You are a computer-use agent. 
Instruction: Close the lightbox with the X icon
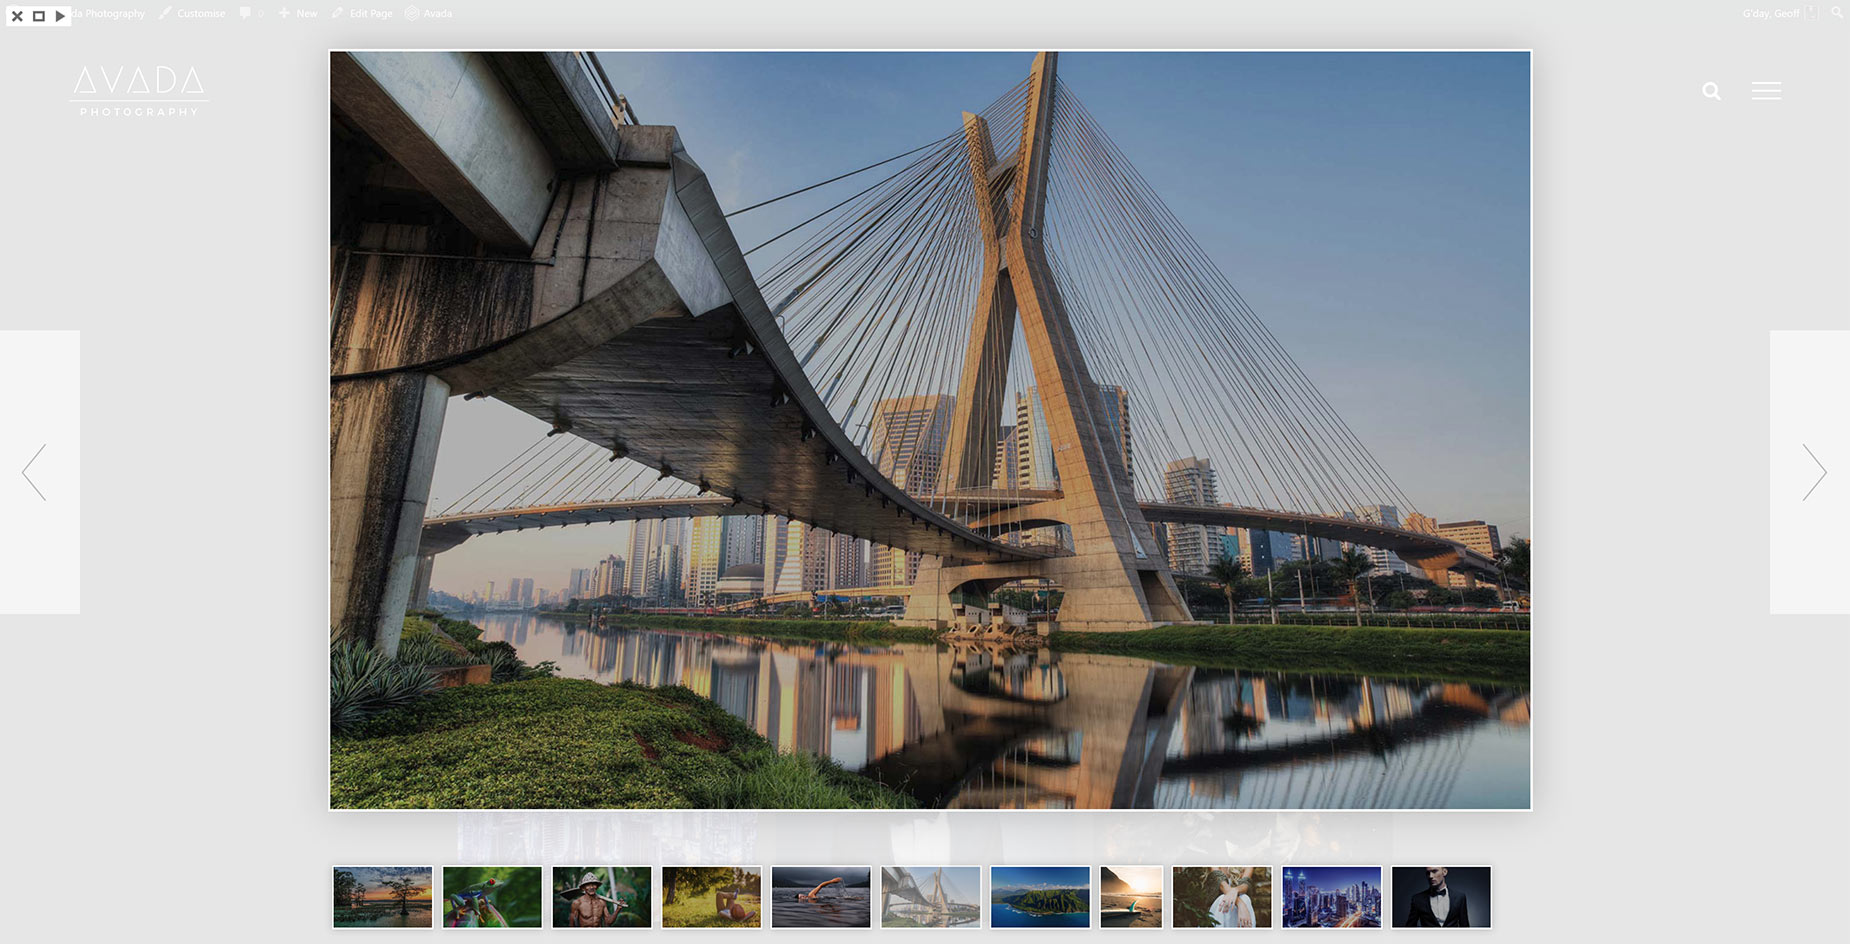pos(17,16)
